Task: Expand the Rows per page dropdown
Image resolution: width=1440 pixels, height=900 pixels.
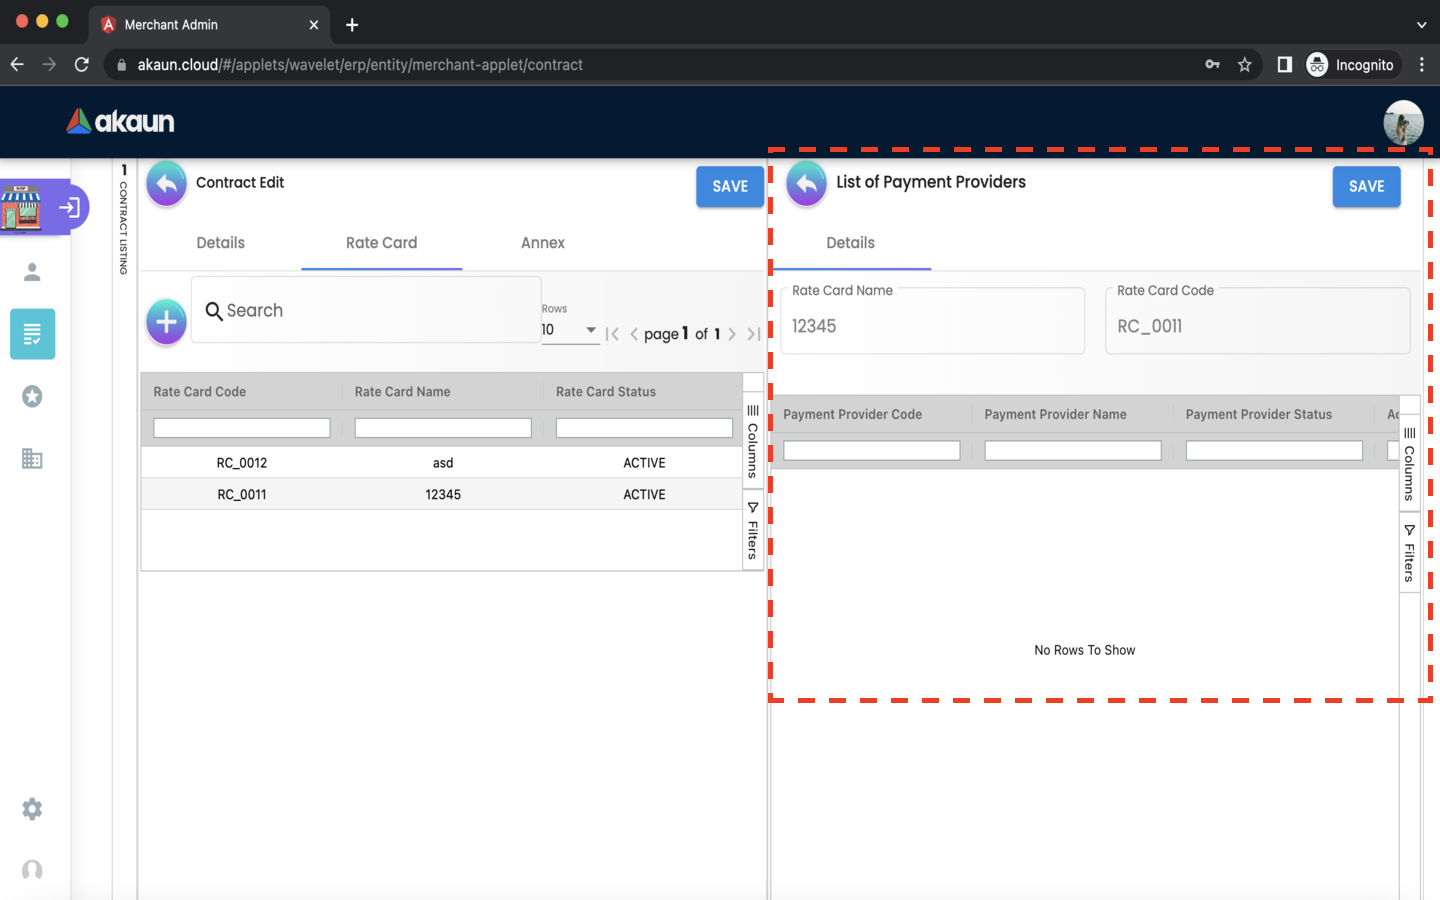Action: click(570, 330)
